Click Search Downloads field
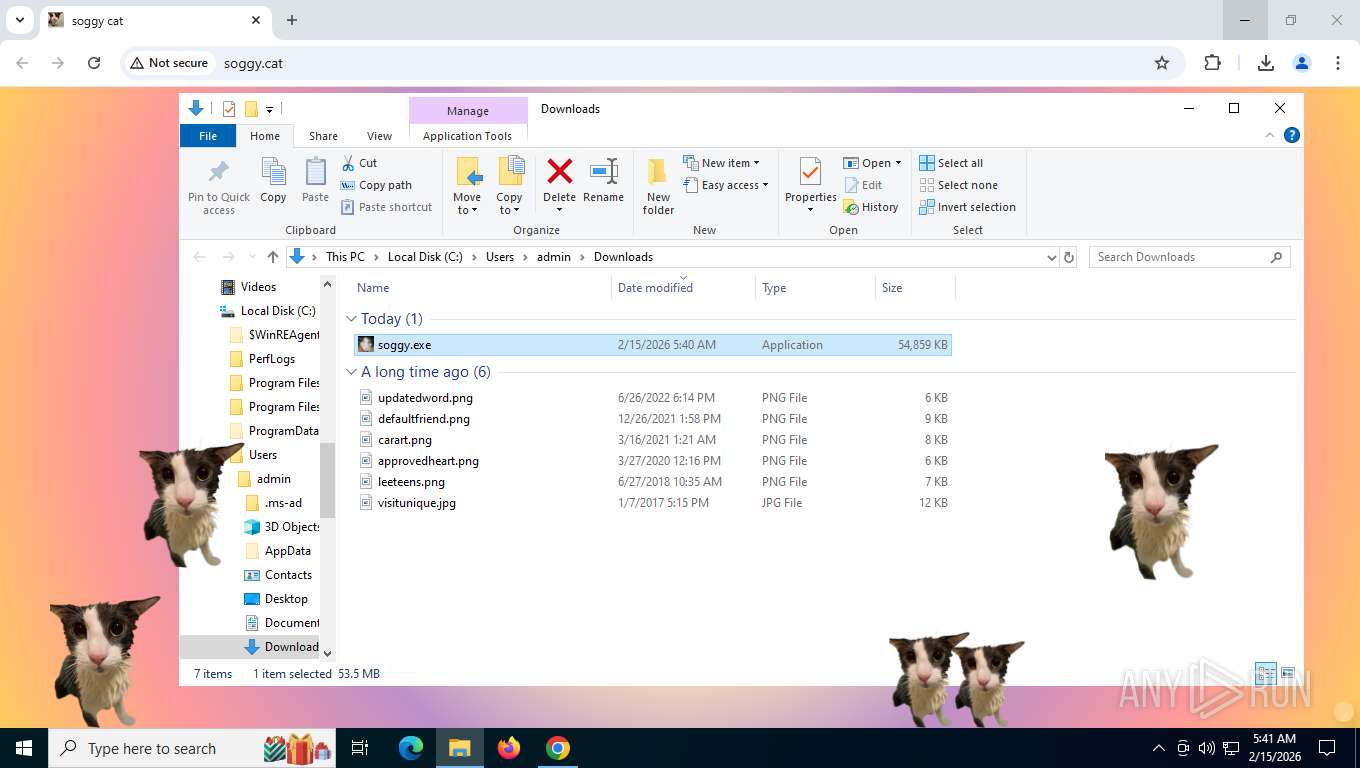This screenshot has width=1360, height=768. pos(1189,257)
